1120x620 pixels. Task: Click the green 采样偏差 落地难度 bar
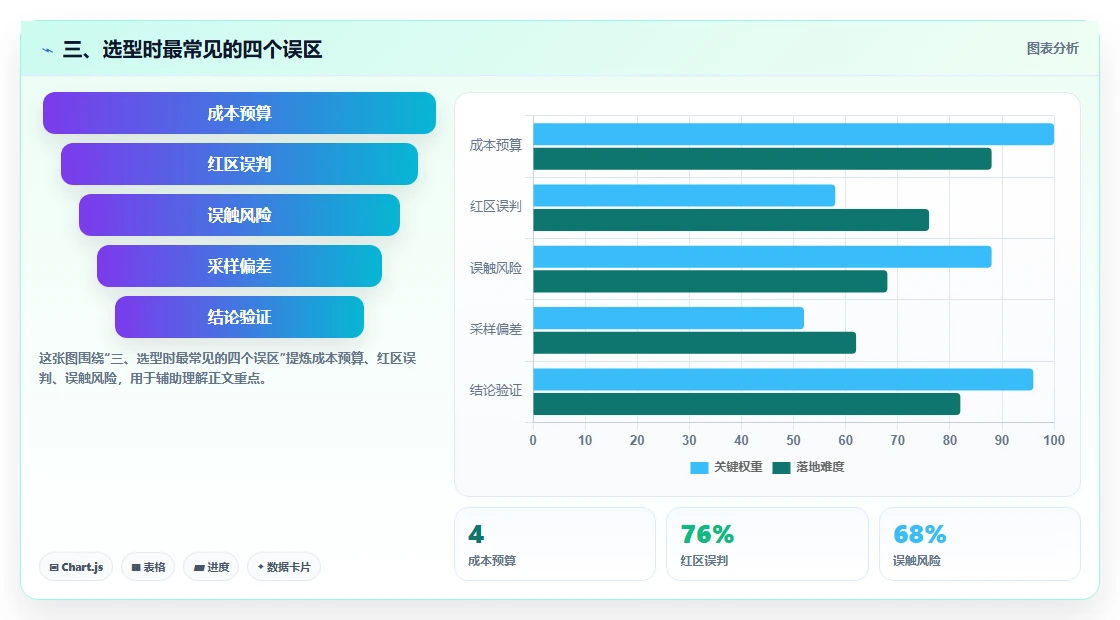[x=694, y=343]
